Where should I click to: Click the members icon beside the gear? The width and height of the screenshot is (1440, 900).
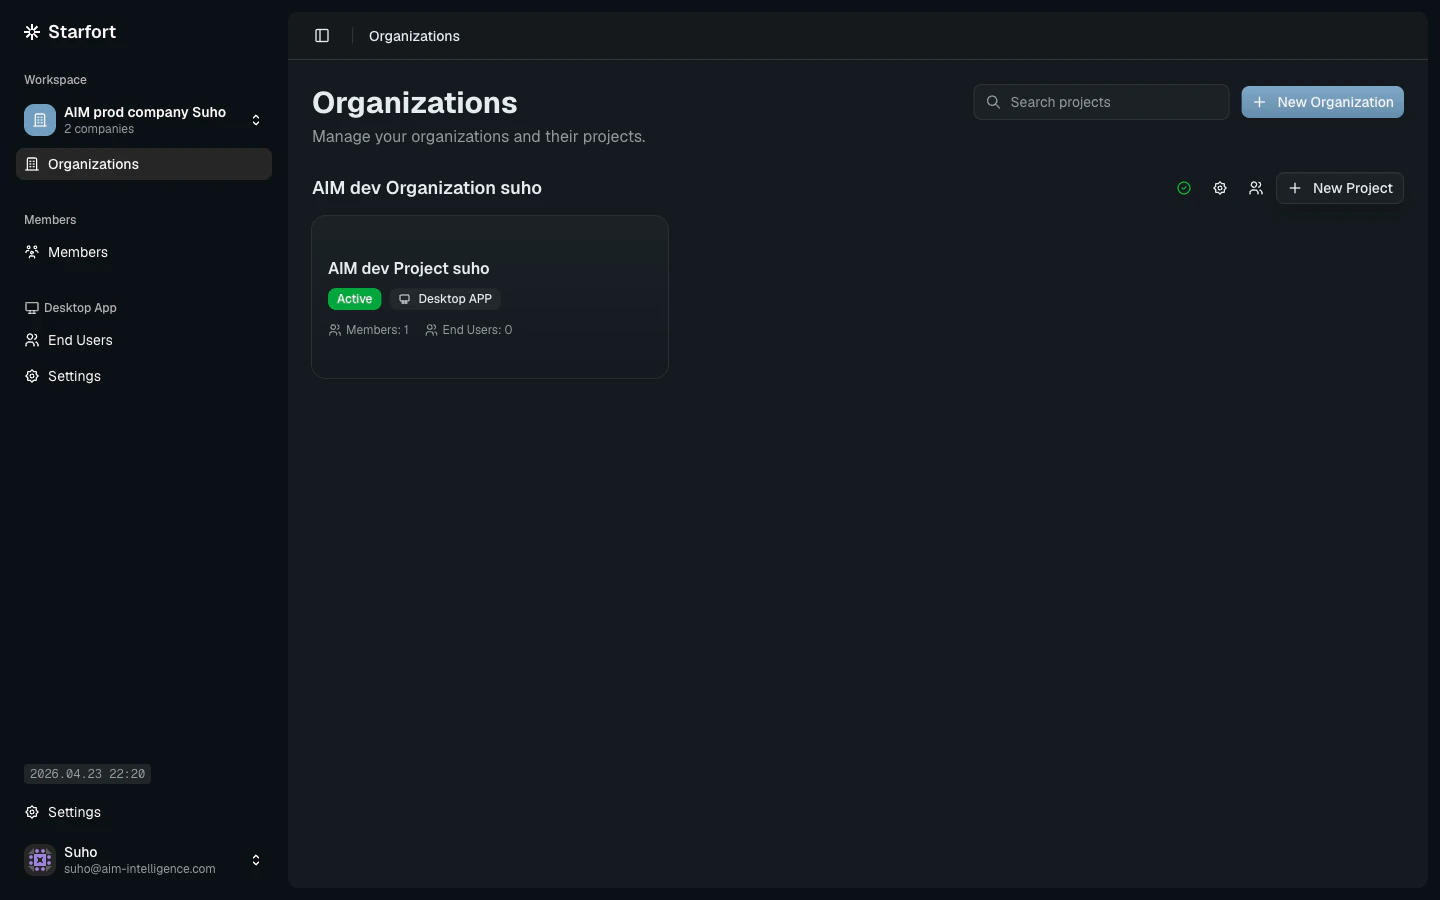coord(1255,188)
